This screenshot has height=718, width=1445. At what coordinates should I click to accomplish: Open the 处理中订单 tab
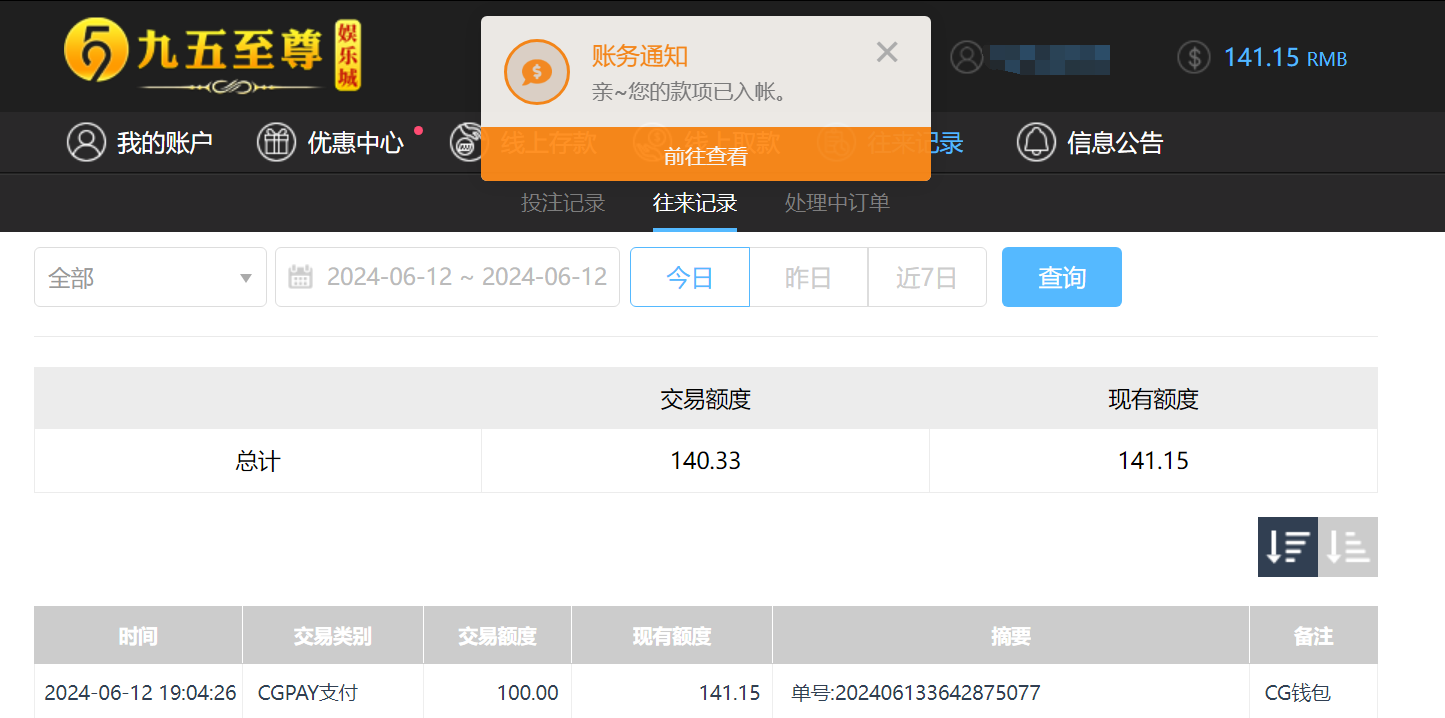coord(836,203)
